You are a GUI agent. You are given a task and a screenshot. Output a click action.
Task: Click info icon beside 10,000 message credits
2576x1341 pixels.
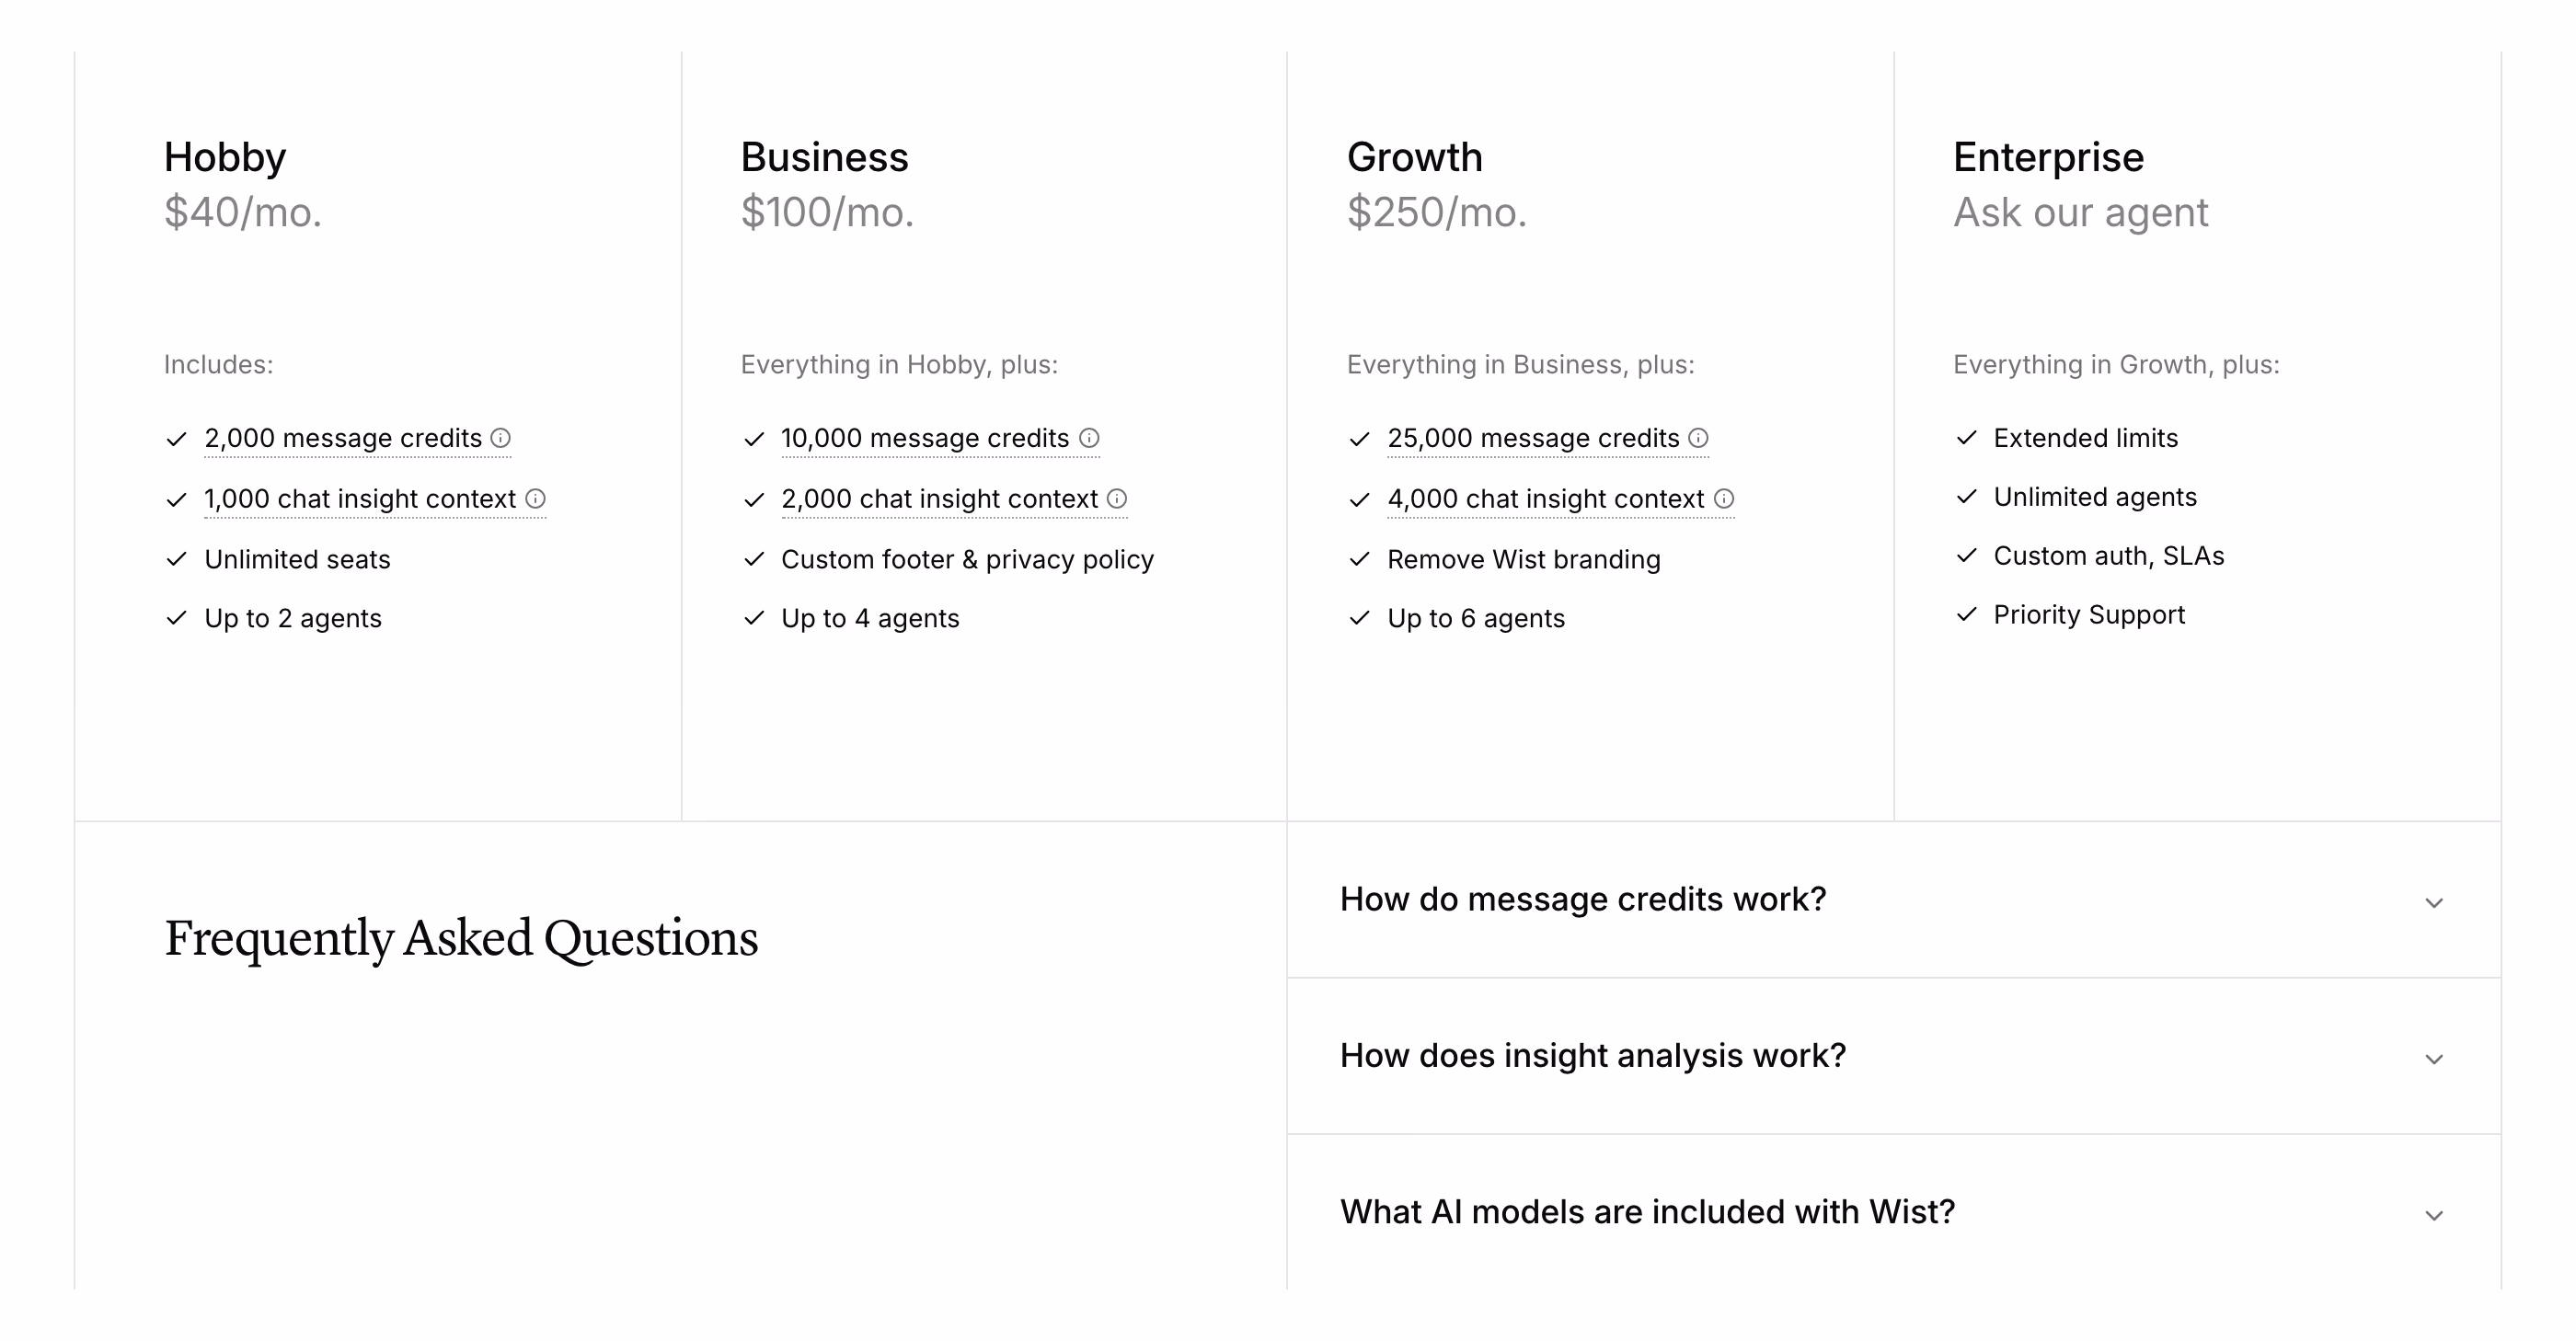click(x=1089, y=438)
